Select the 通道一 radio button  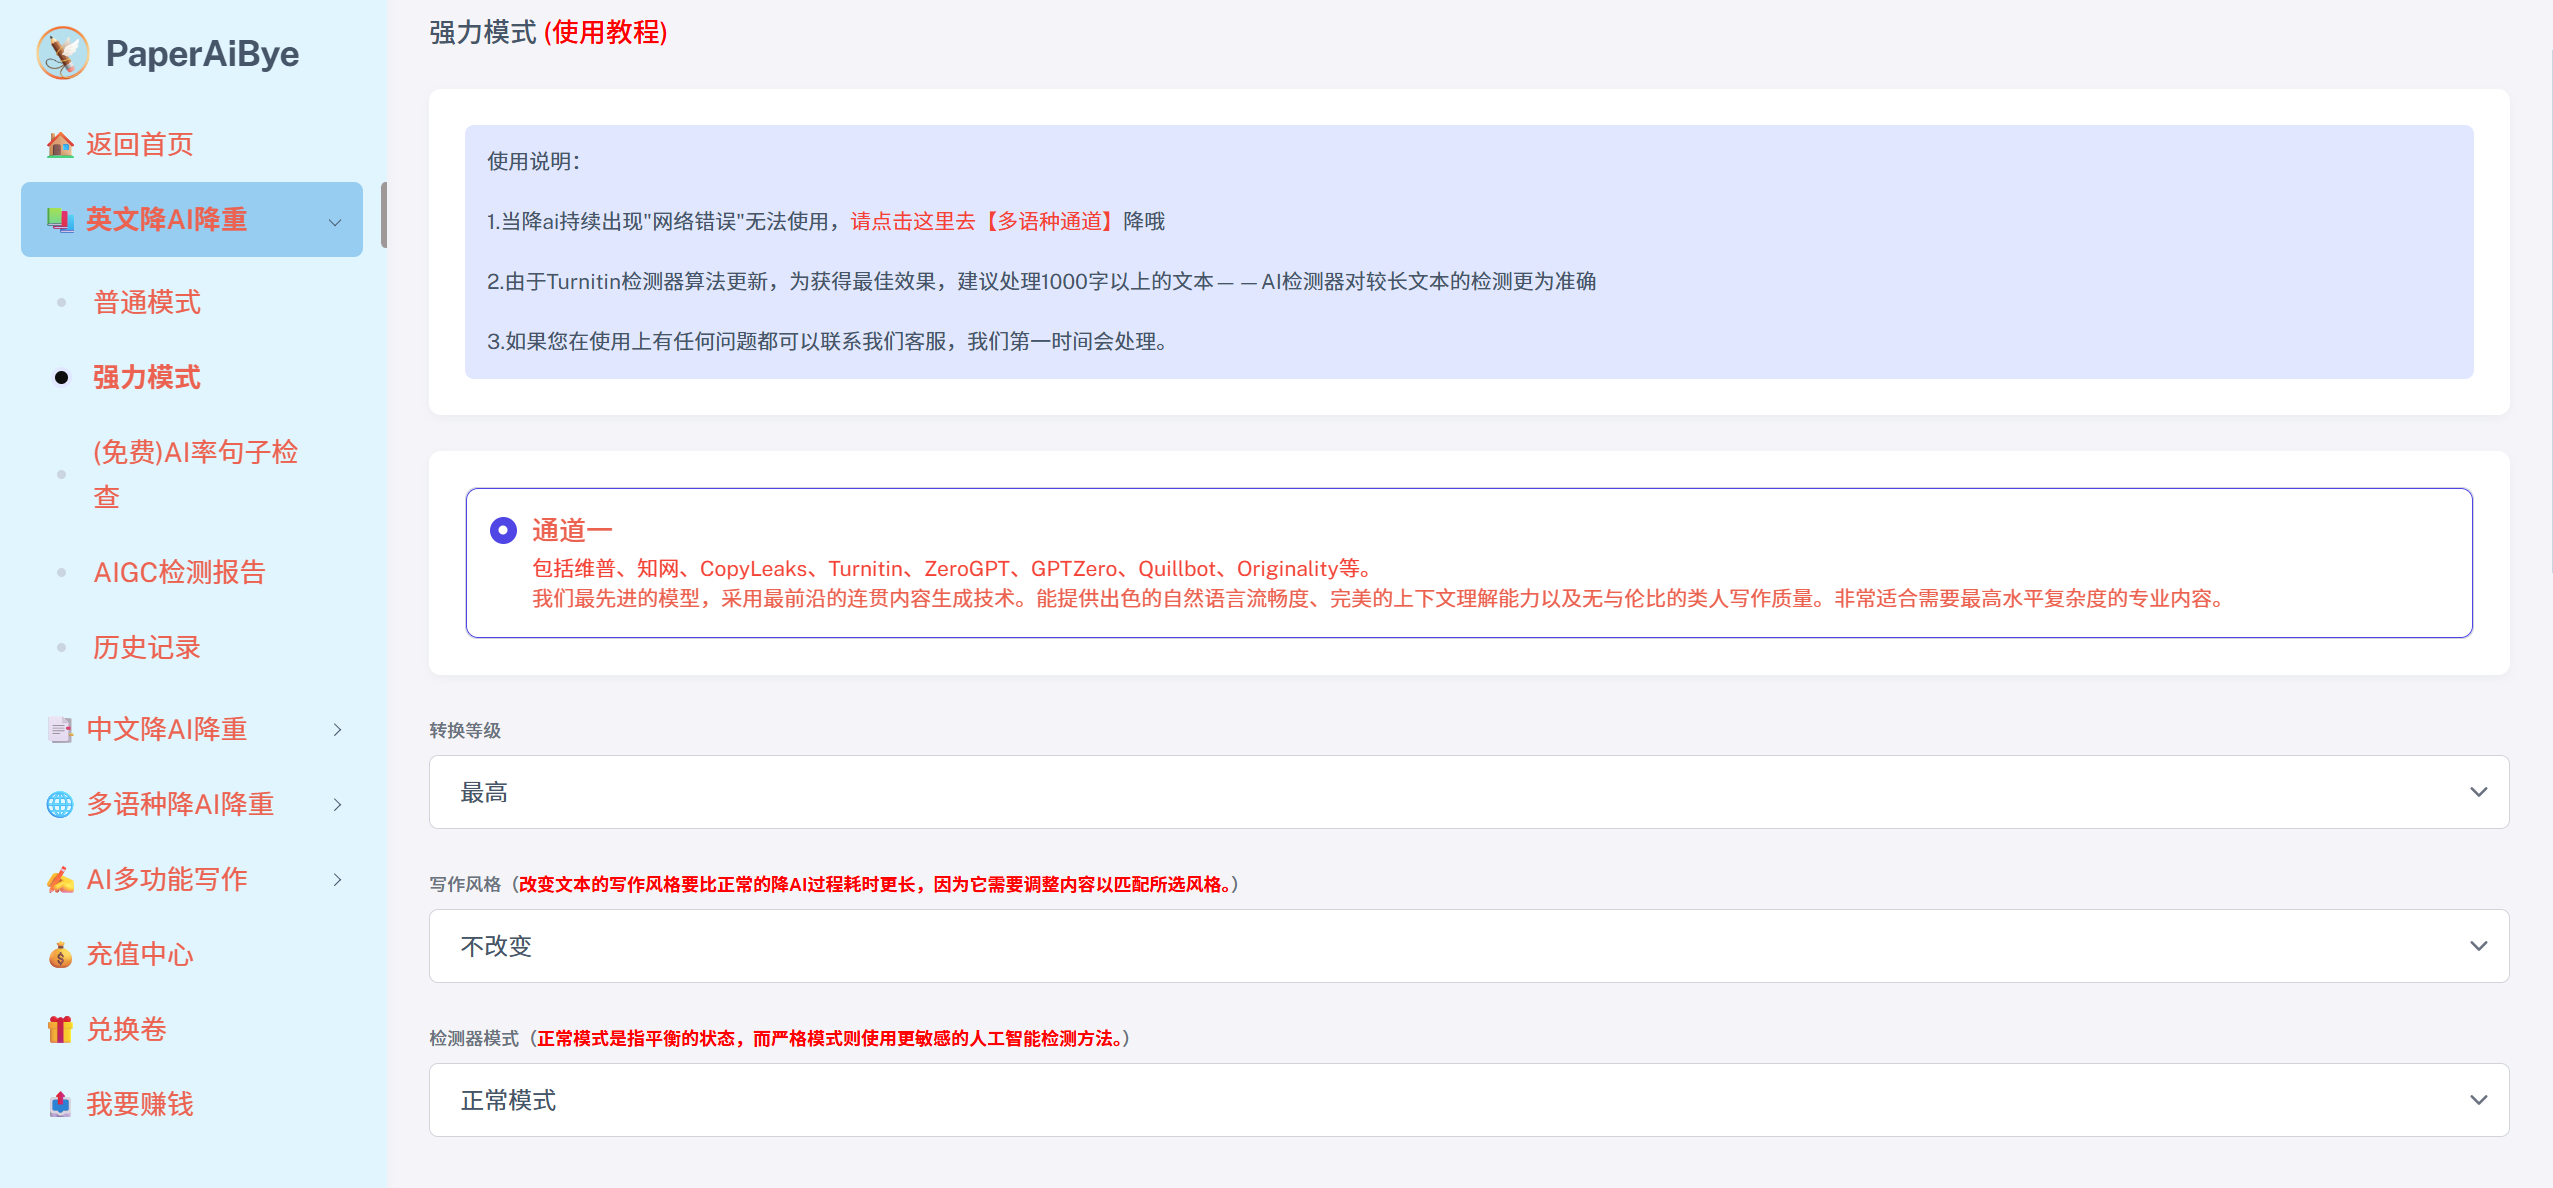click(504, 530)
